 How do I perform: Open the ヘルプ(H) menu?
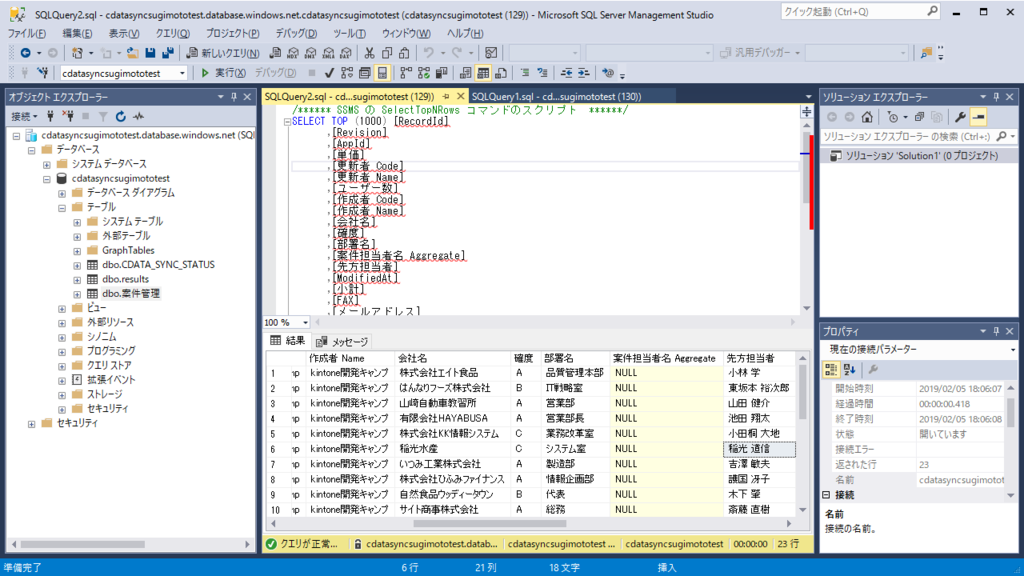(465, 33)
